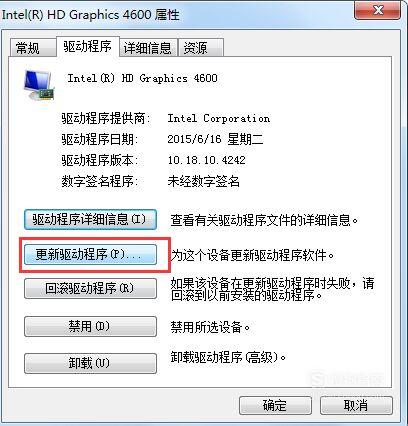Select the 驱动程序 tab
This screenshot has height=426, width=408.
point(88,46)
